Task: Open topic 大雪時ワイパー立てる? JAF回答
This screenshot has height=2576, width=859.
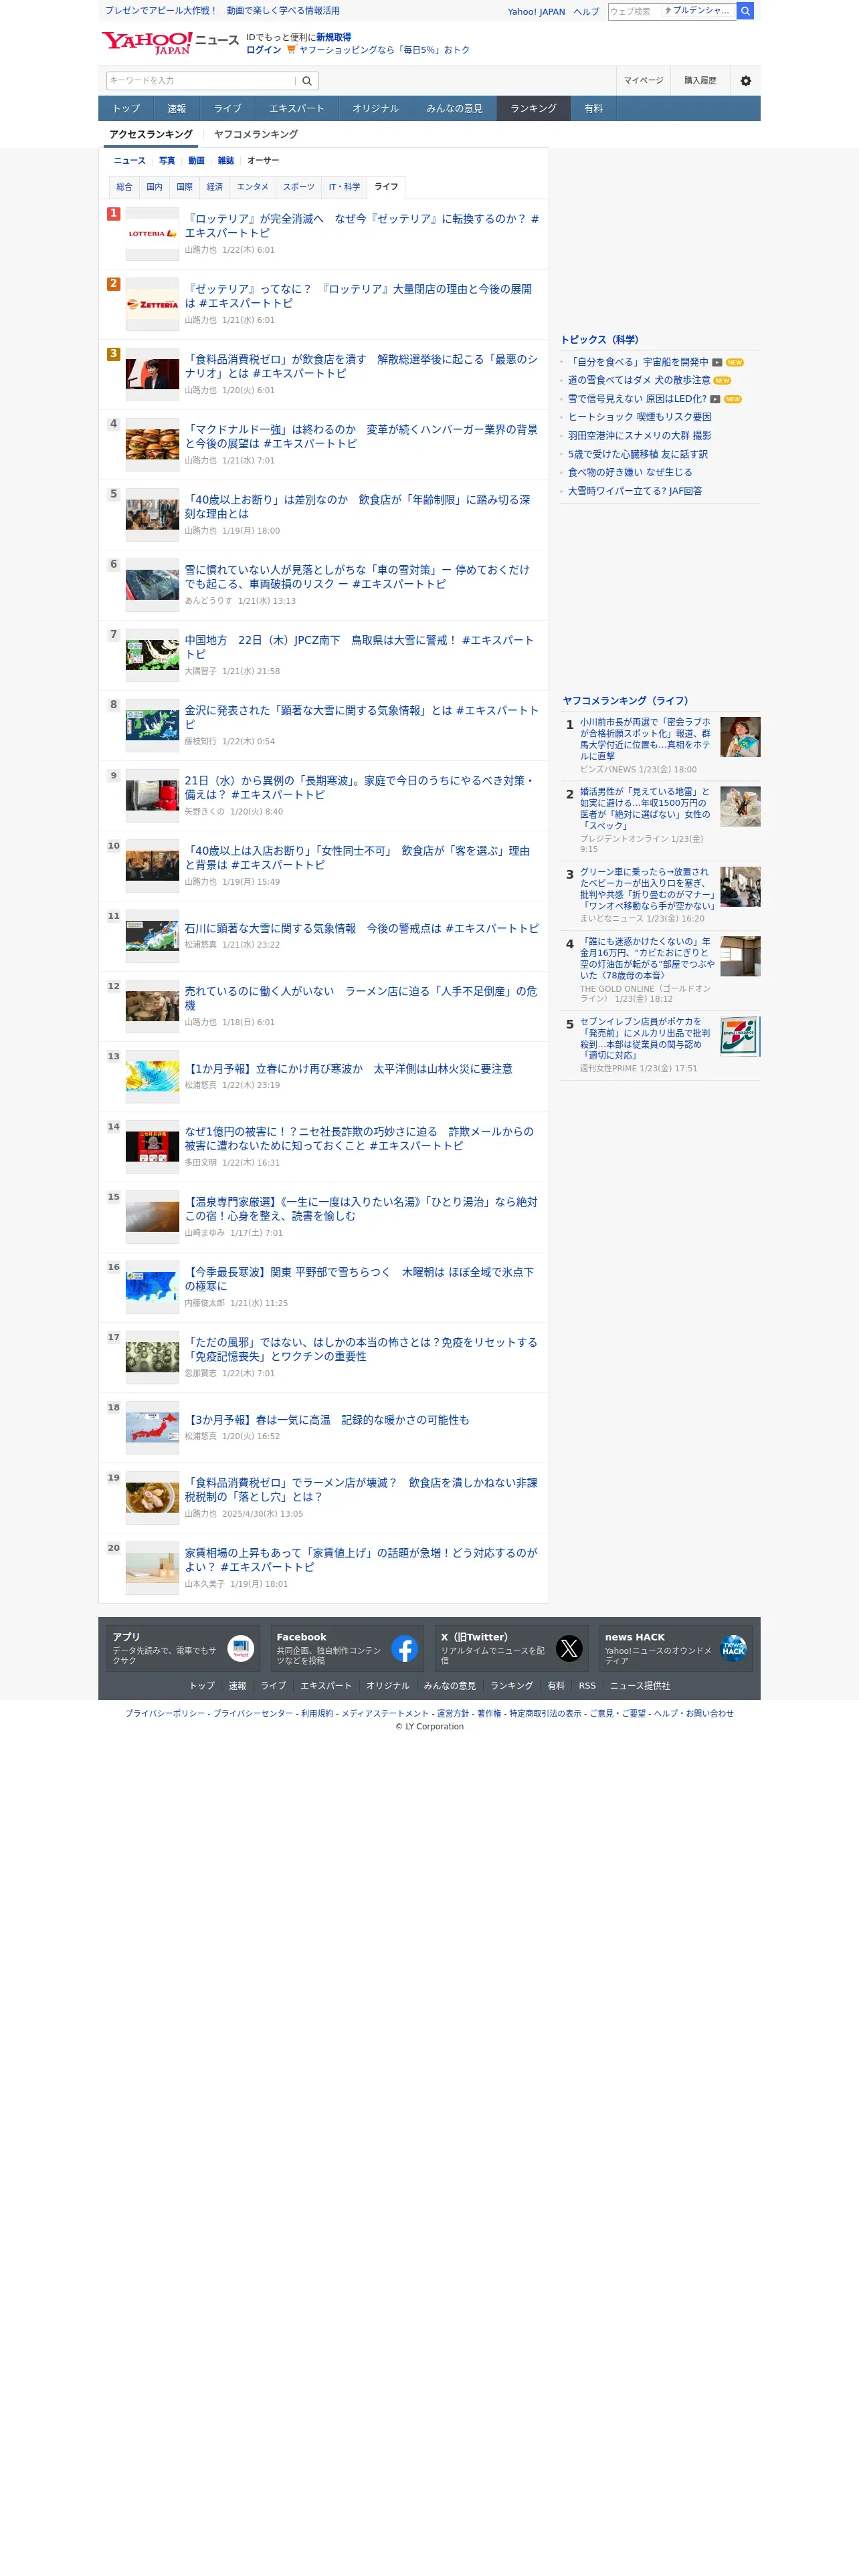Action: [x=635, y=491]
